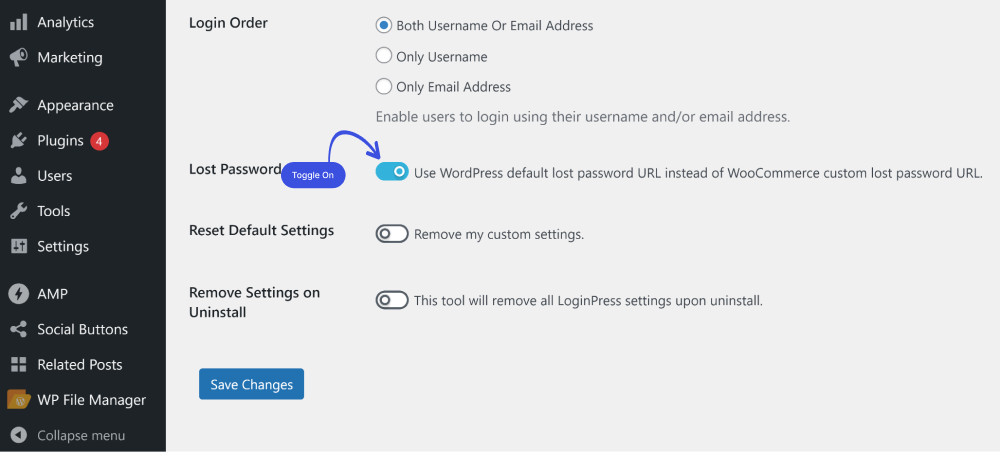The image size is (1000, 452).
Task: Click the Tools wrench icon
Action: coord(18,211)
